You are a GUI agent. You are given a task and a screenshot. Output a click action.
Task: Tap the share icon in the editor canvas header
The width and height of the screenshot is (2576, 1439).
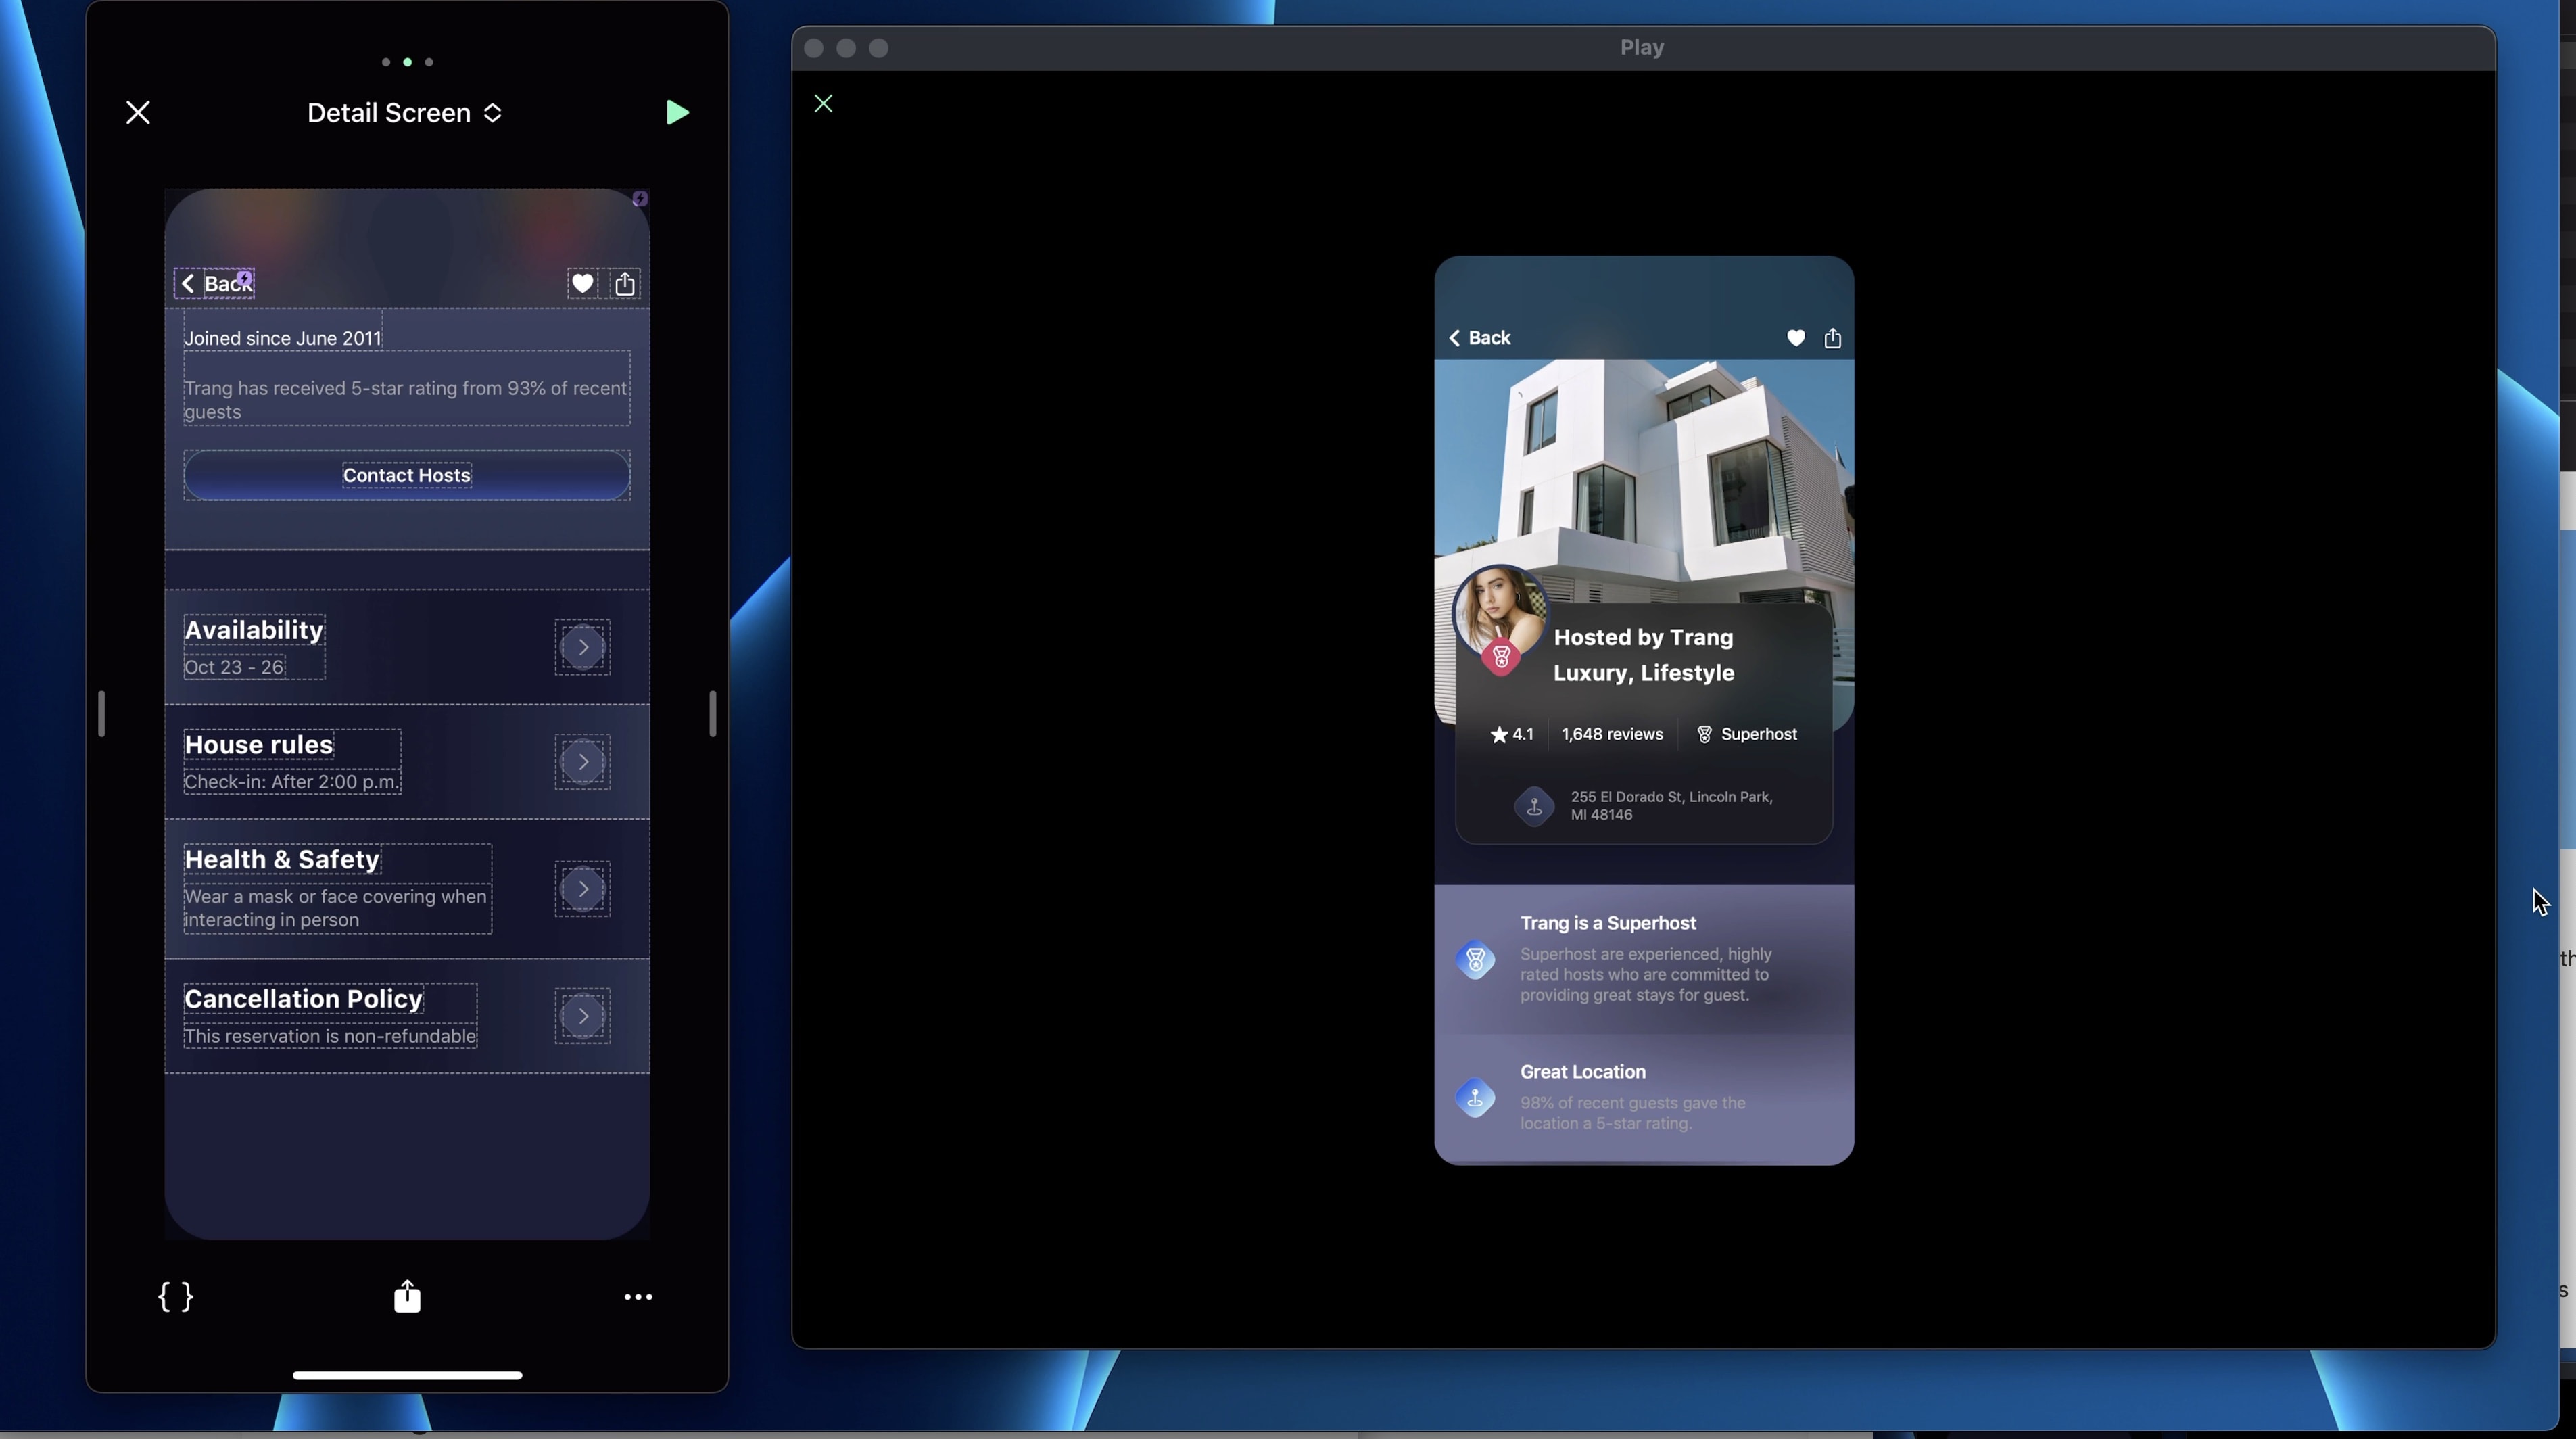tap(625, 283)
